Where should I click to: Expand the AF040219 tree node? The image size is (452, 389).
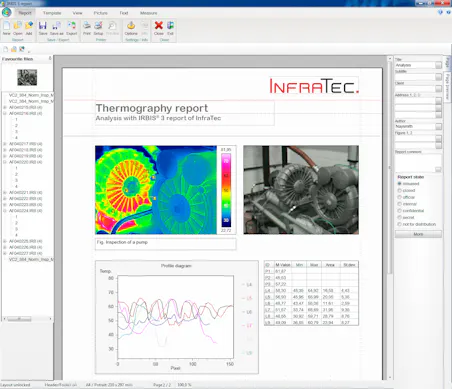(5, 156)
